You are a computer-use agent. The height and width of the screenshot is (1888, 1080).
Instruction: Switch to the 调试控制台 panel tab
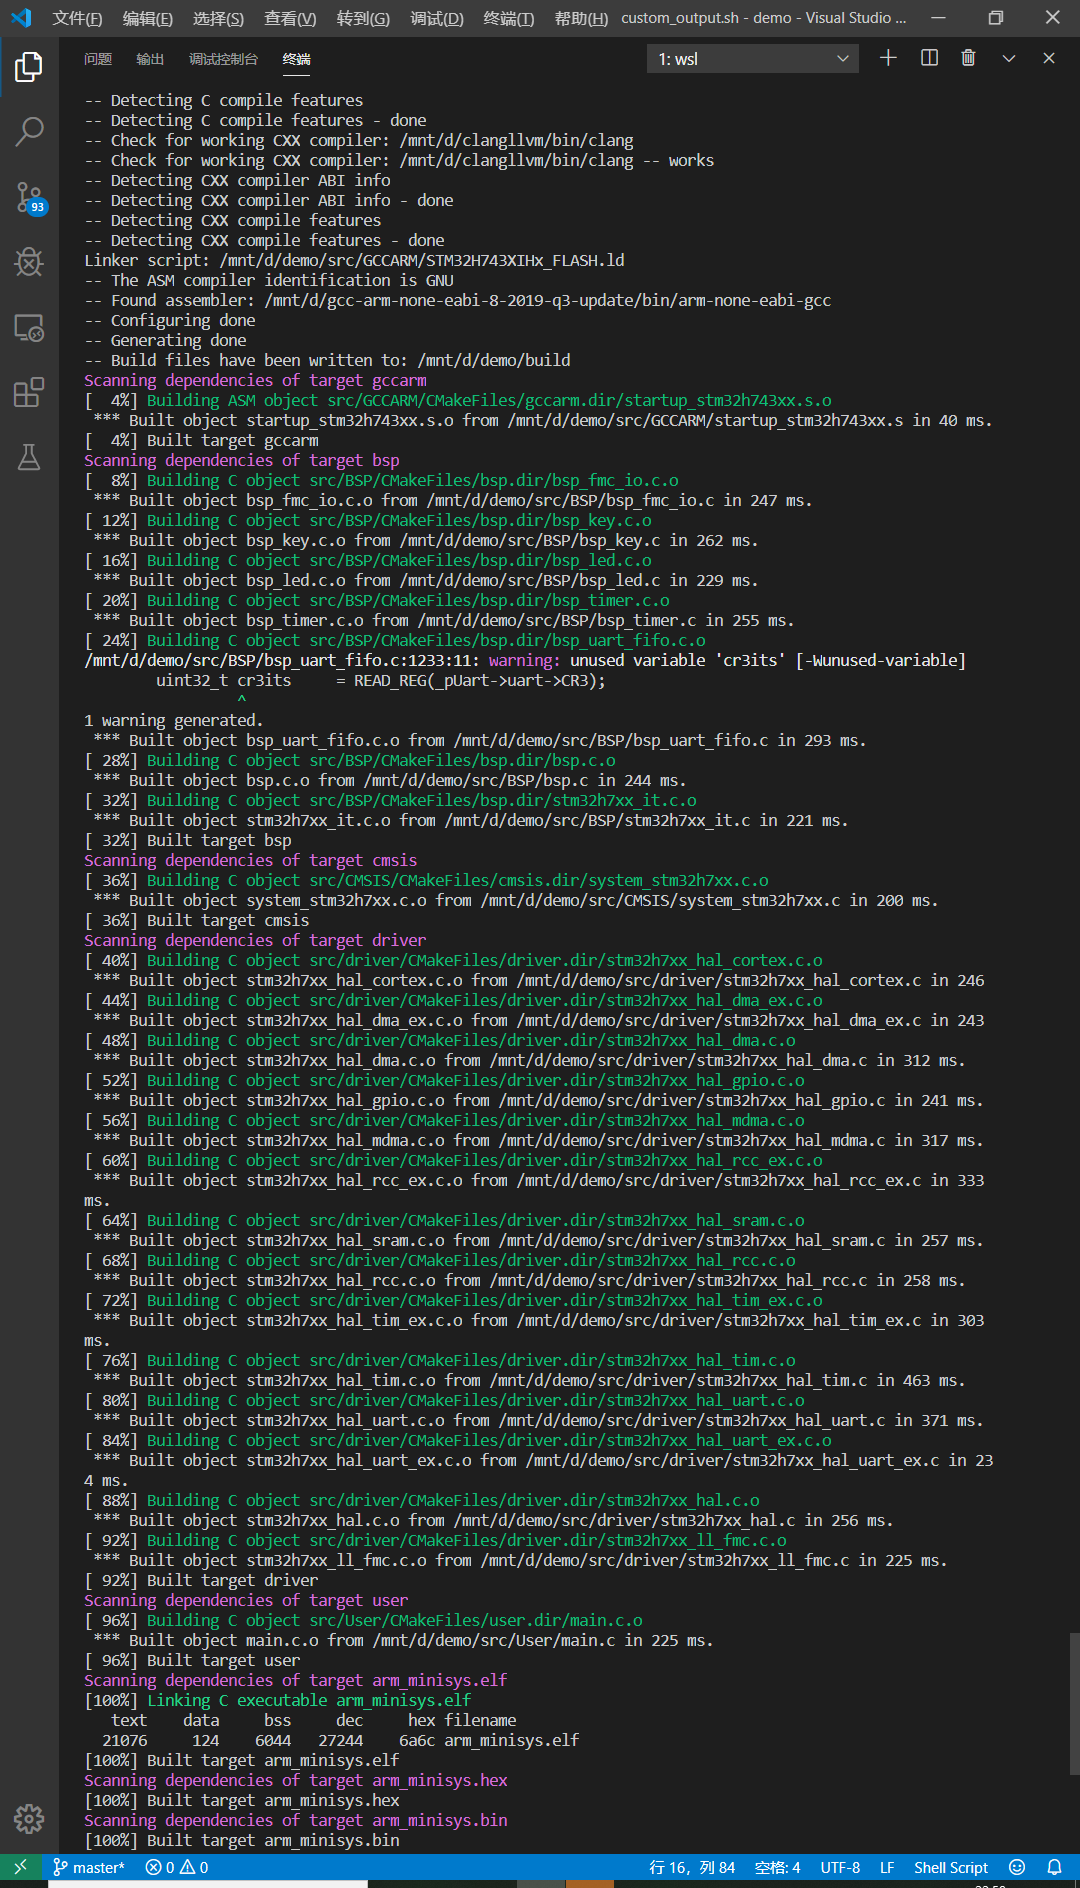pyautogui.click(x=223, y=59)
